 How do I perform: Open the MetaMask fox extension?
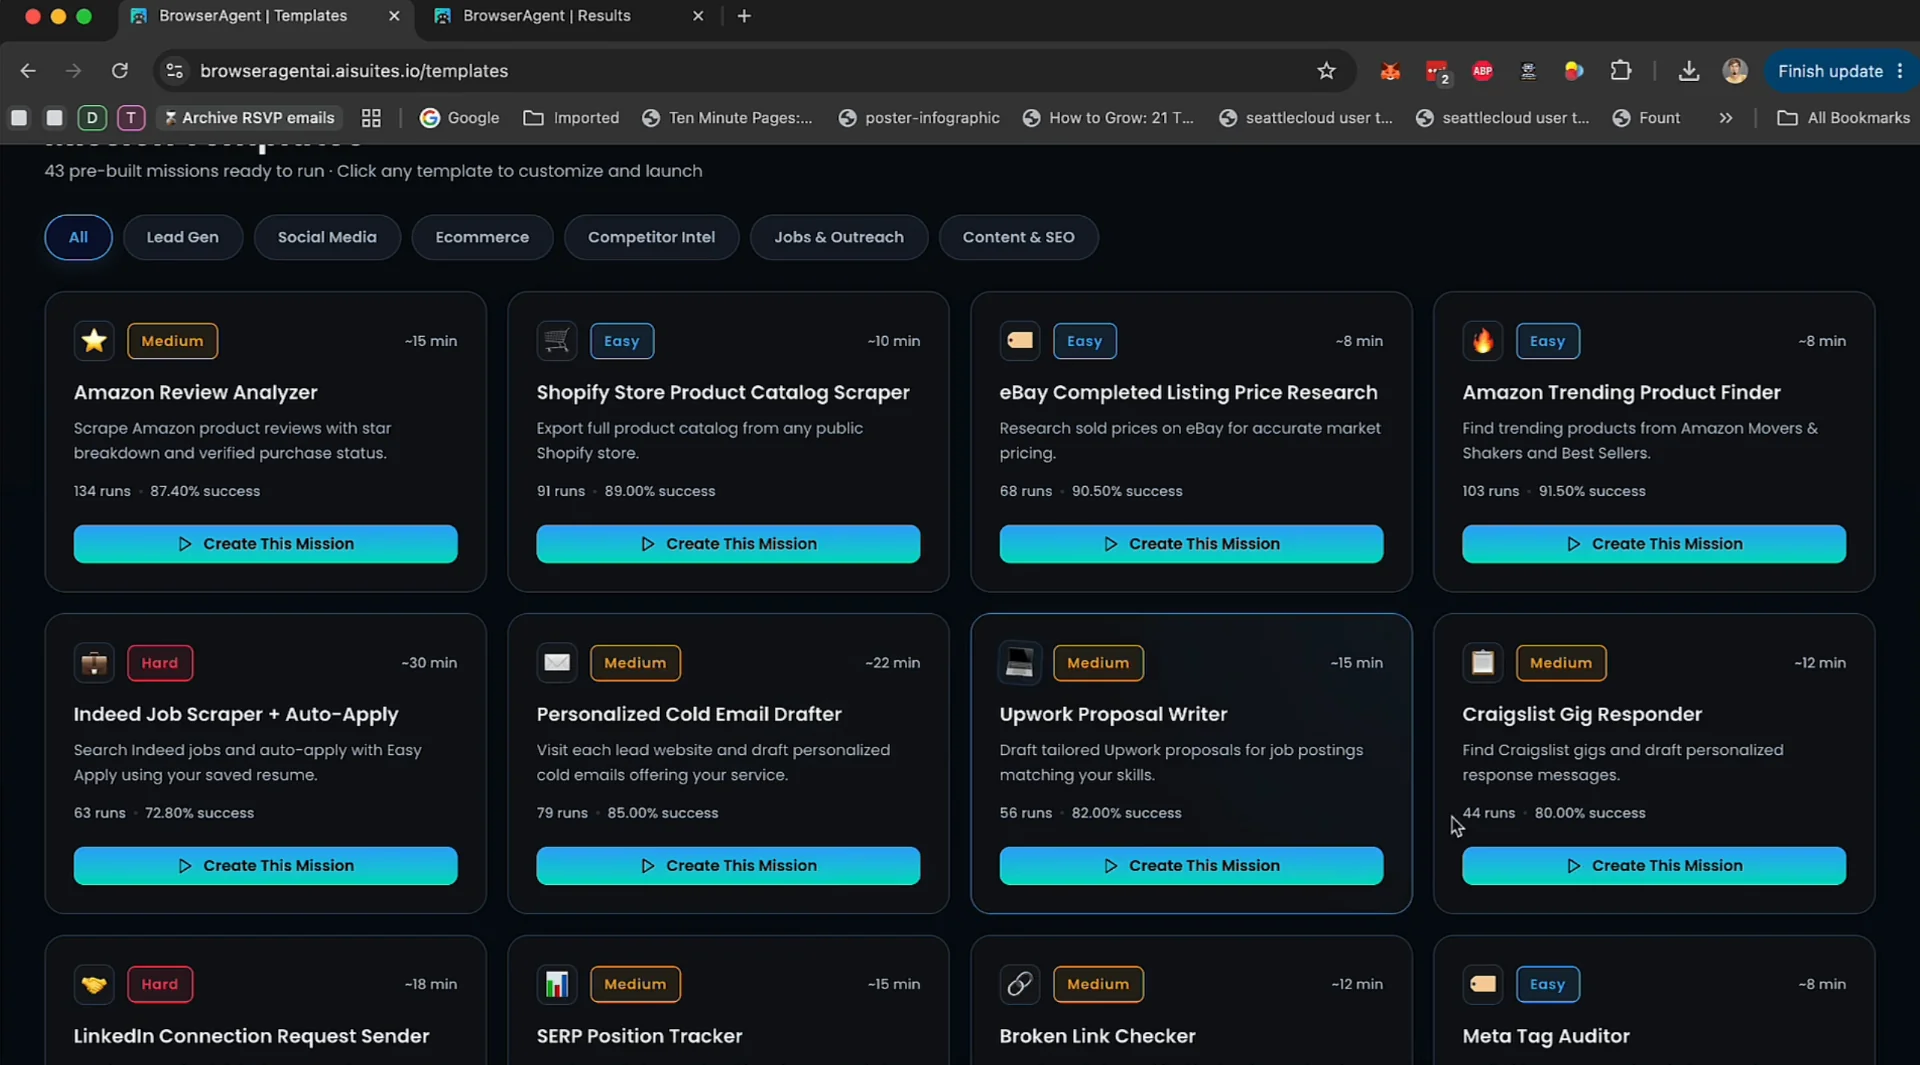(x=1390, y=71)
